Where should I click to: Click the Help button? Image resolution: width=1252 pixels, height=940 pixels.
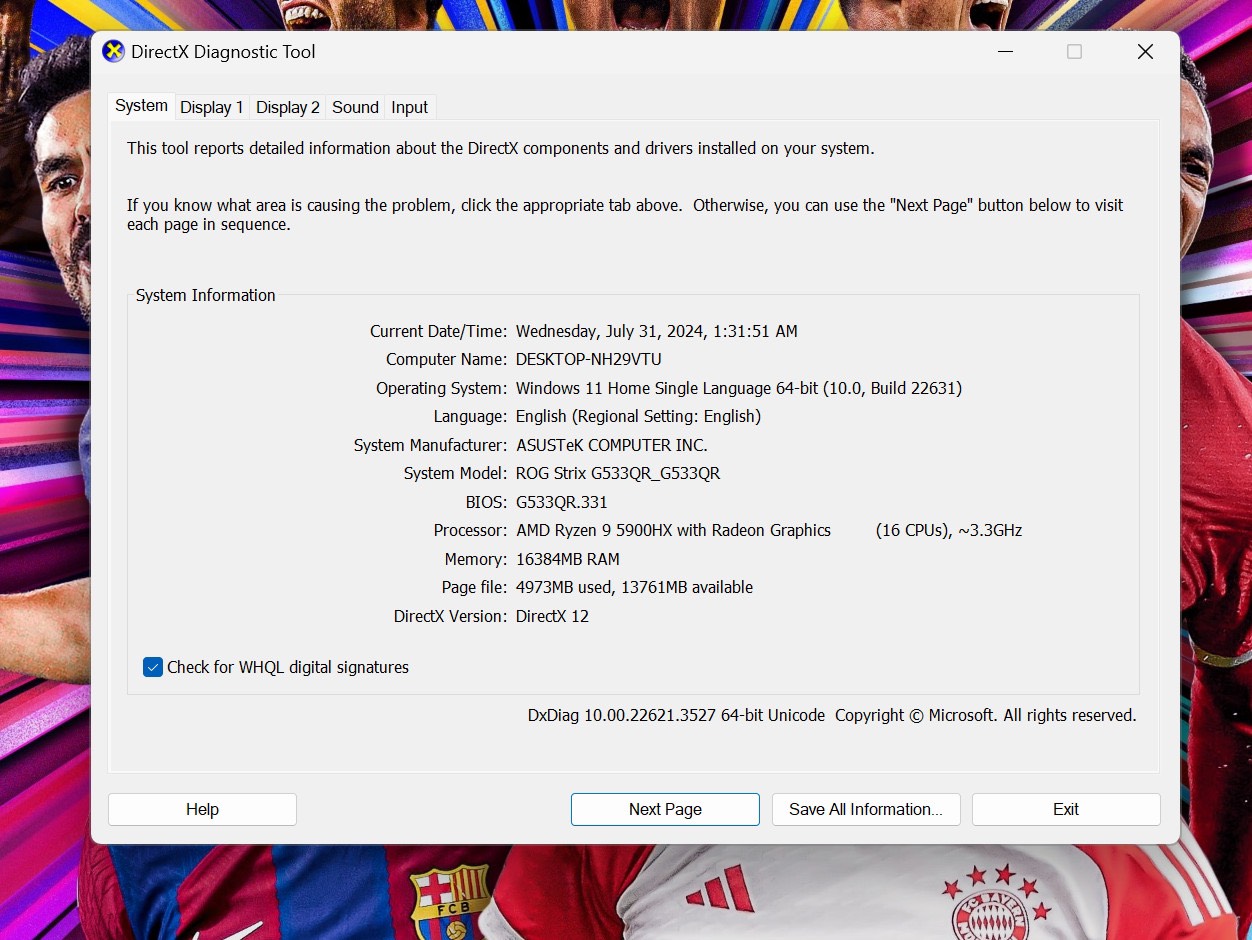[x=202, y=809]
